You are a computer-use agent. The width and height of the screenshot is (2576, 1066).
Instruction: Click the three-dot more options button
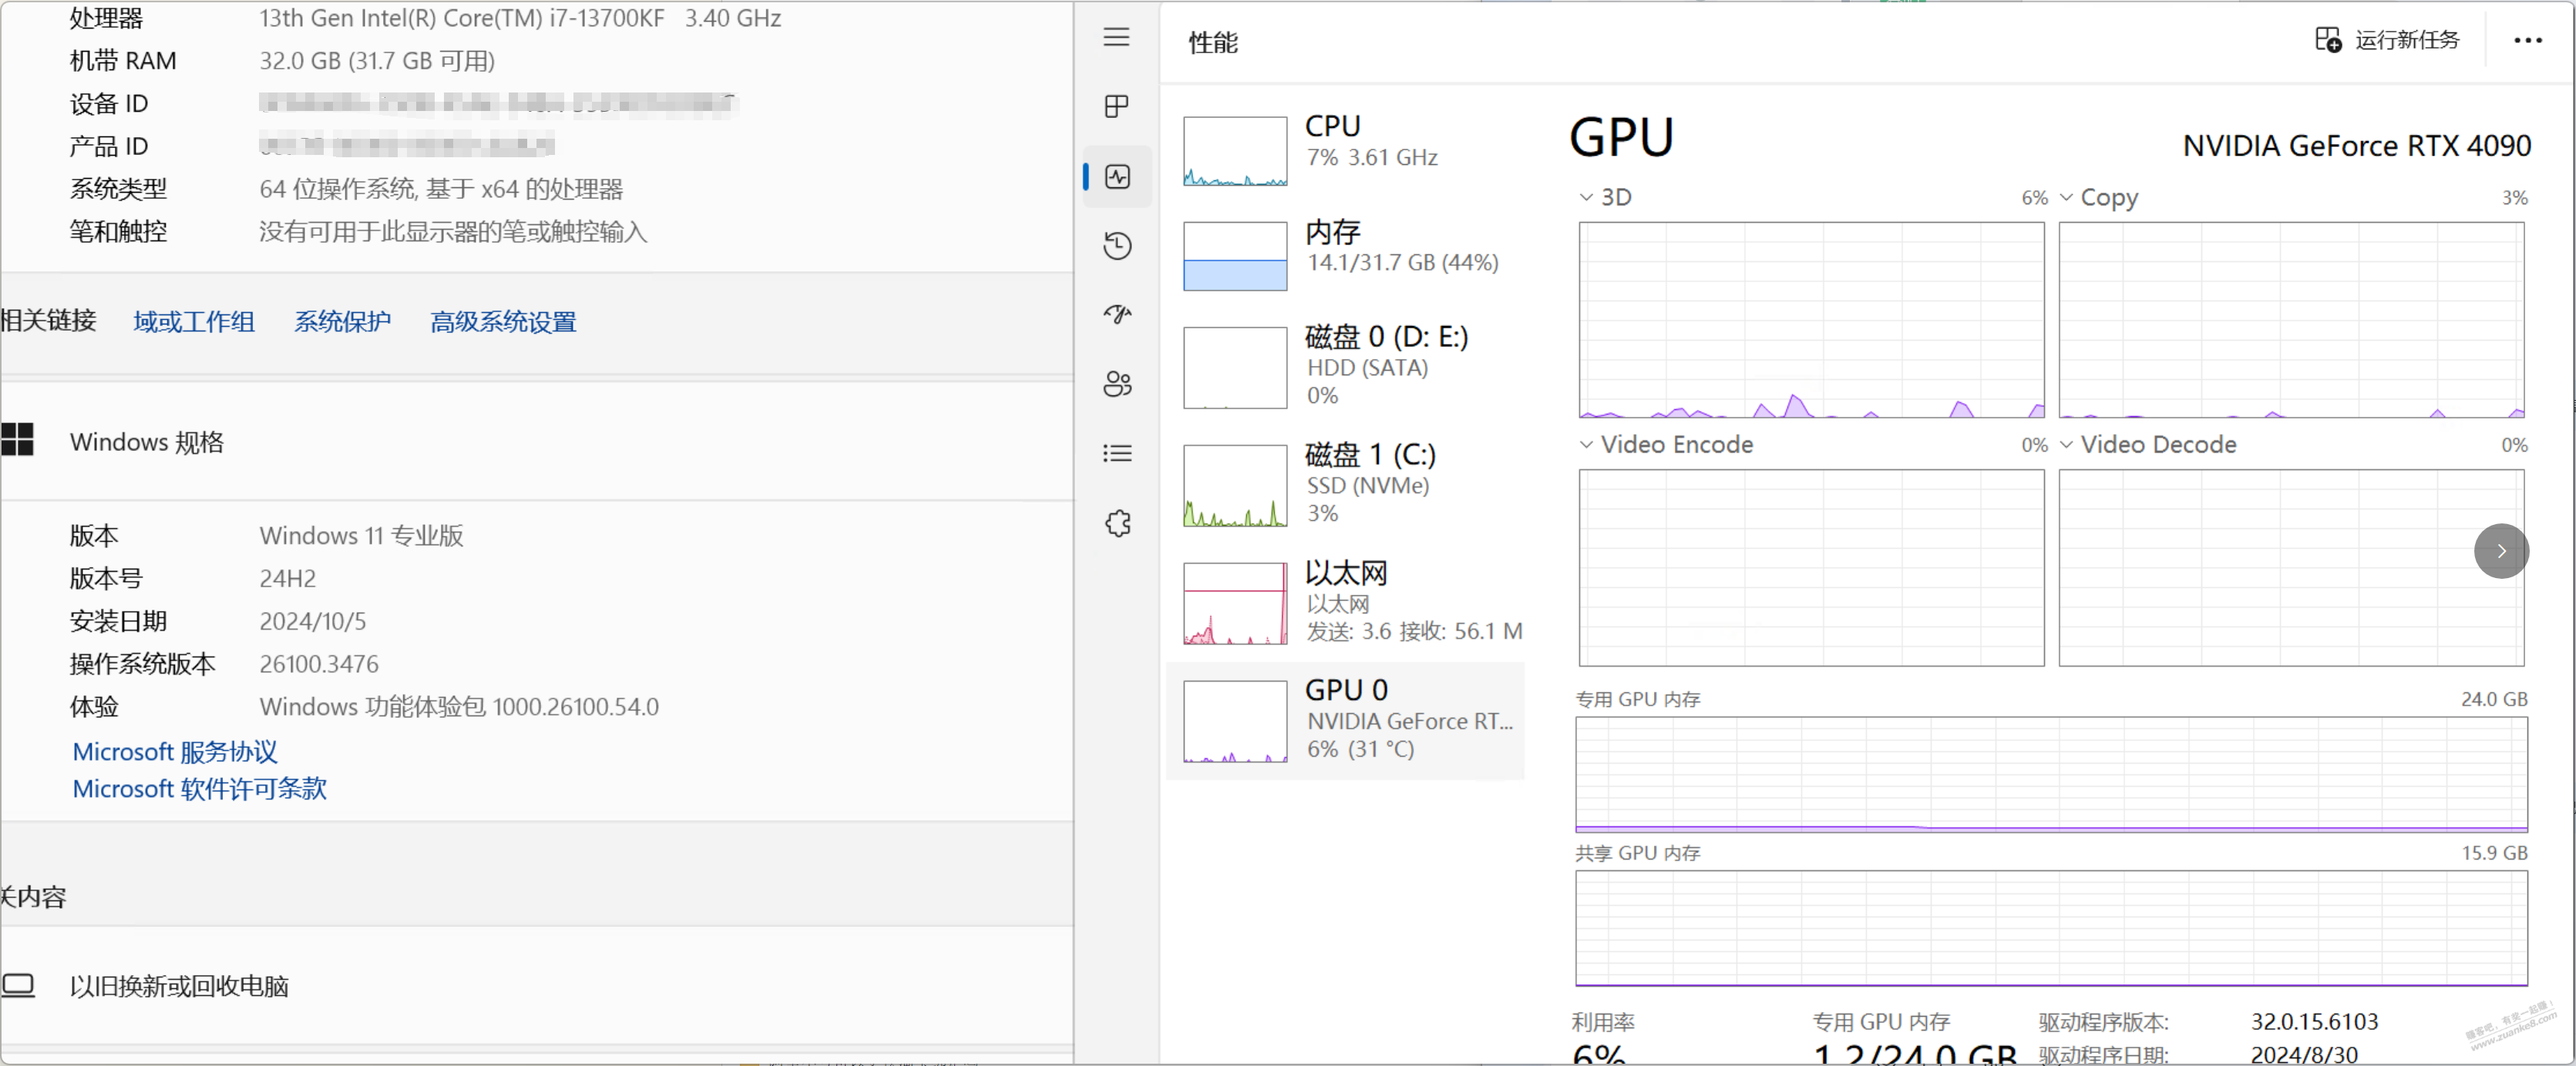(x=2527, y=41)
